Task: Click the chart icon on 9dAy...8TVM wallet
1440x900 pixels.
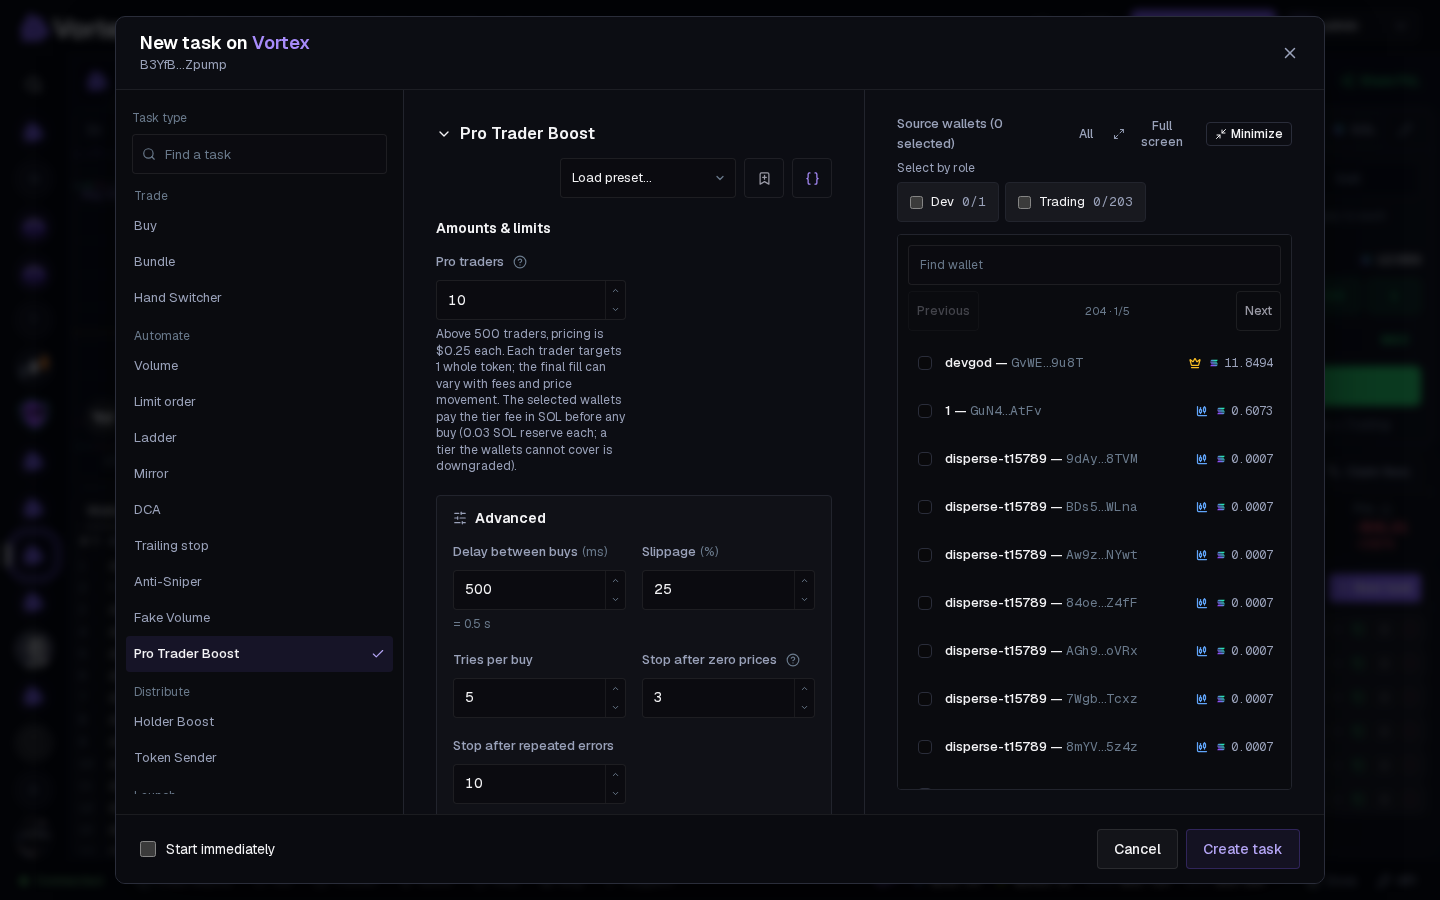Action: click(x=1202, y=459)
